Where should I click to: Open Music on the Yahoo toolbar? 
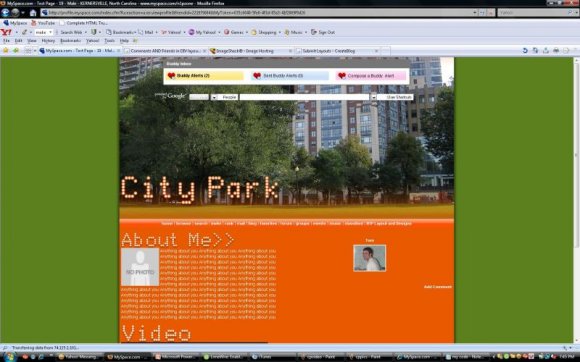[x=293, y=32]
